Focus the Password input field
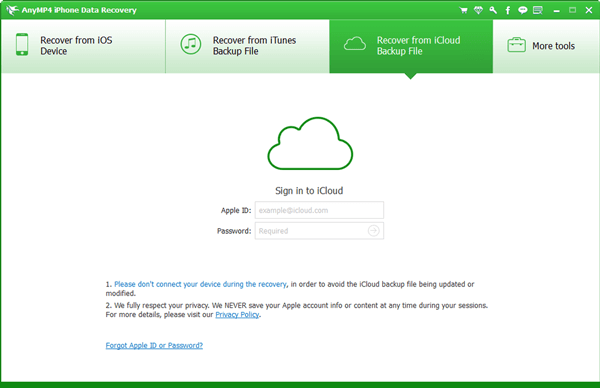Image resolution: width=600 pixels, height=388 pixels. (x=320, y=231)
